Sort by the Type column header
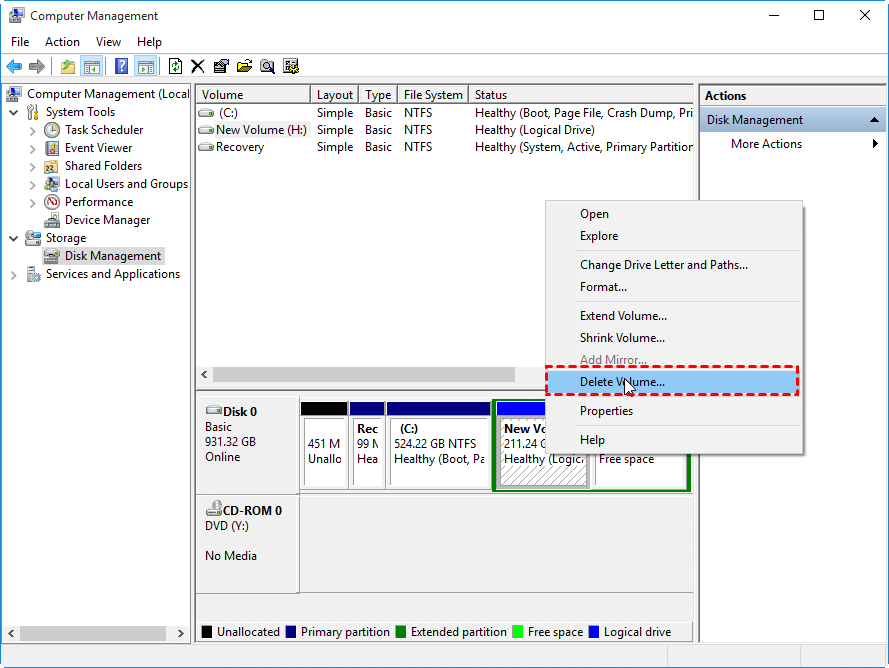The height and width of the screenshot is (668, 889). point(378,95)
